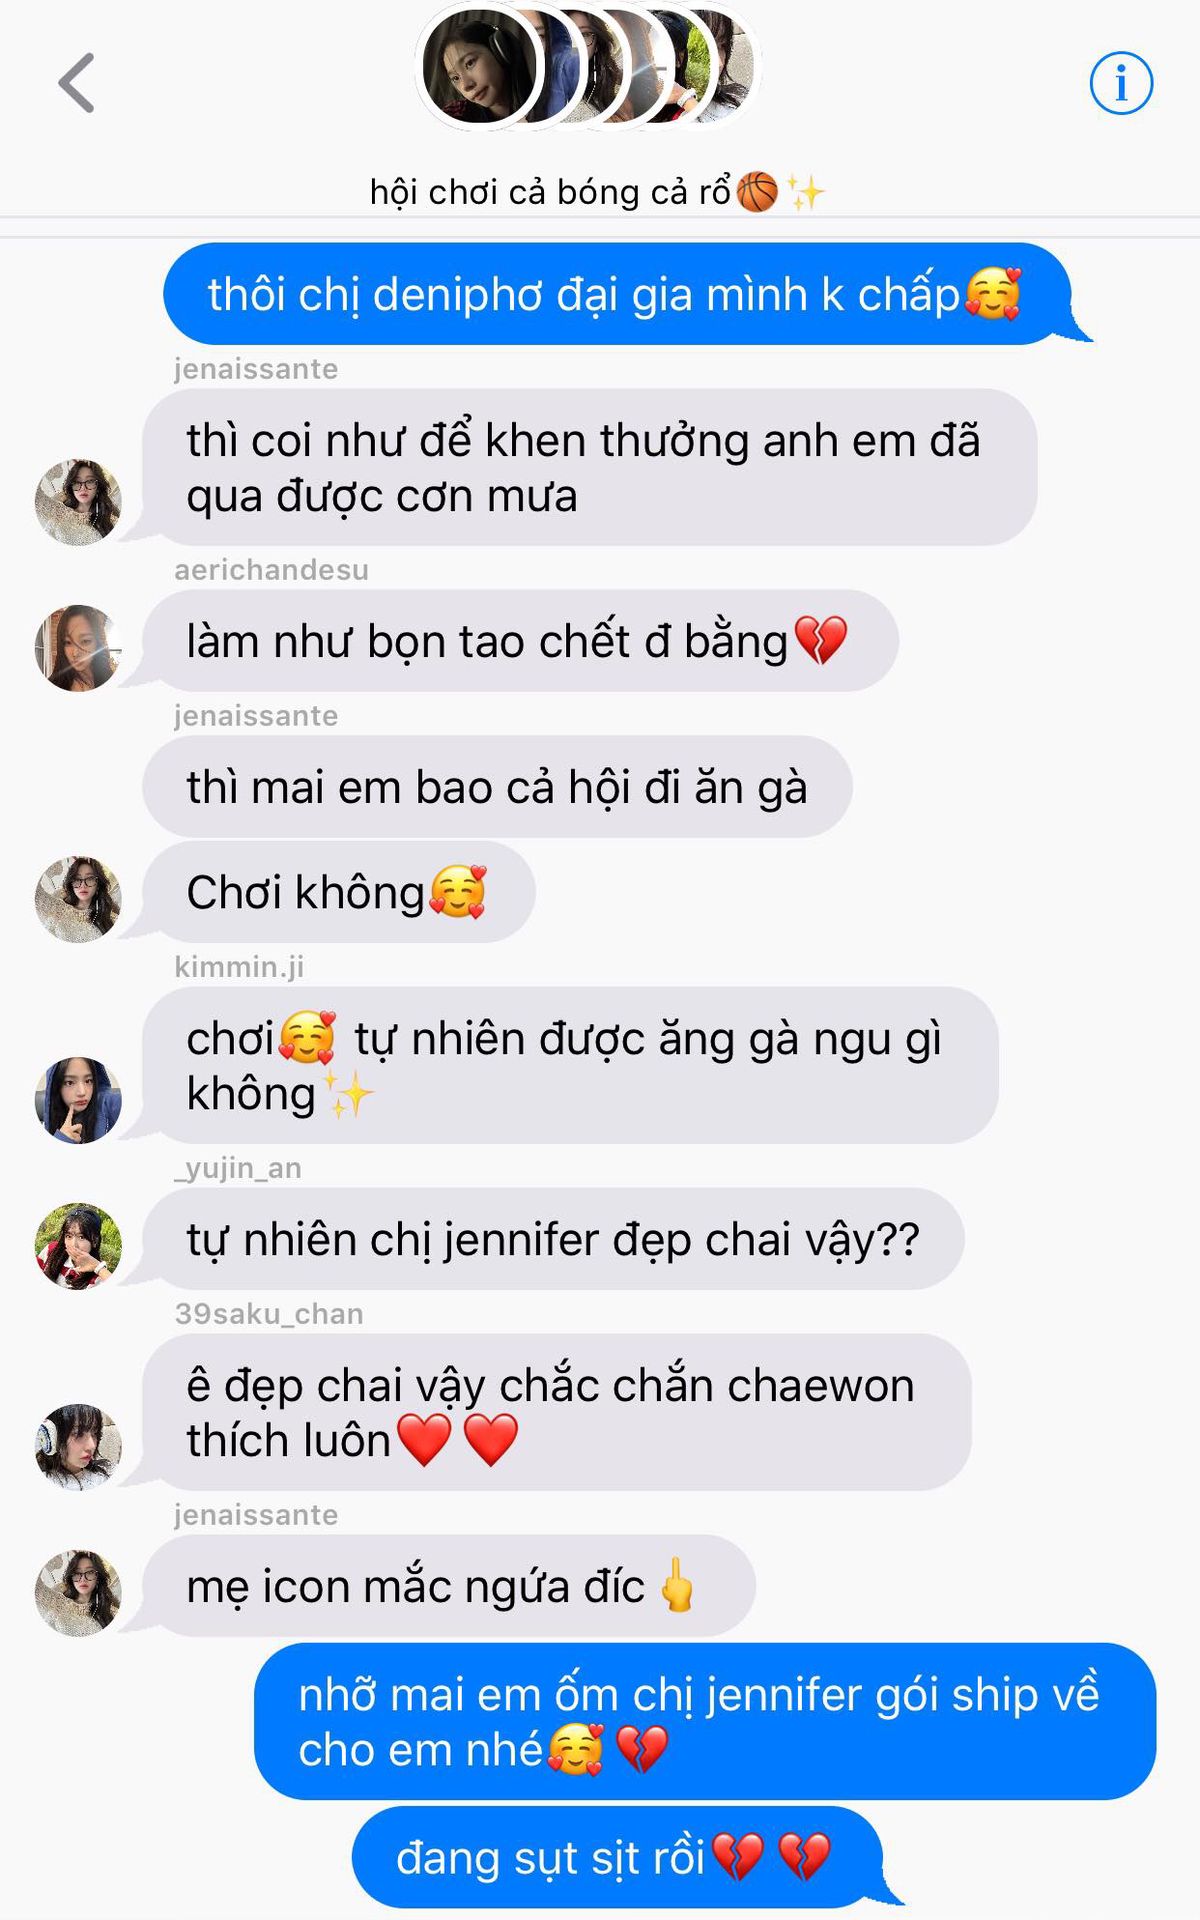Viewport: 1200px width, 1920px height.
Task: Tap the group name with basketball emoji
Action: [x=598, y=191]
